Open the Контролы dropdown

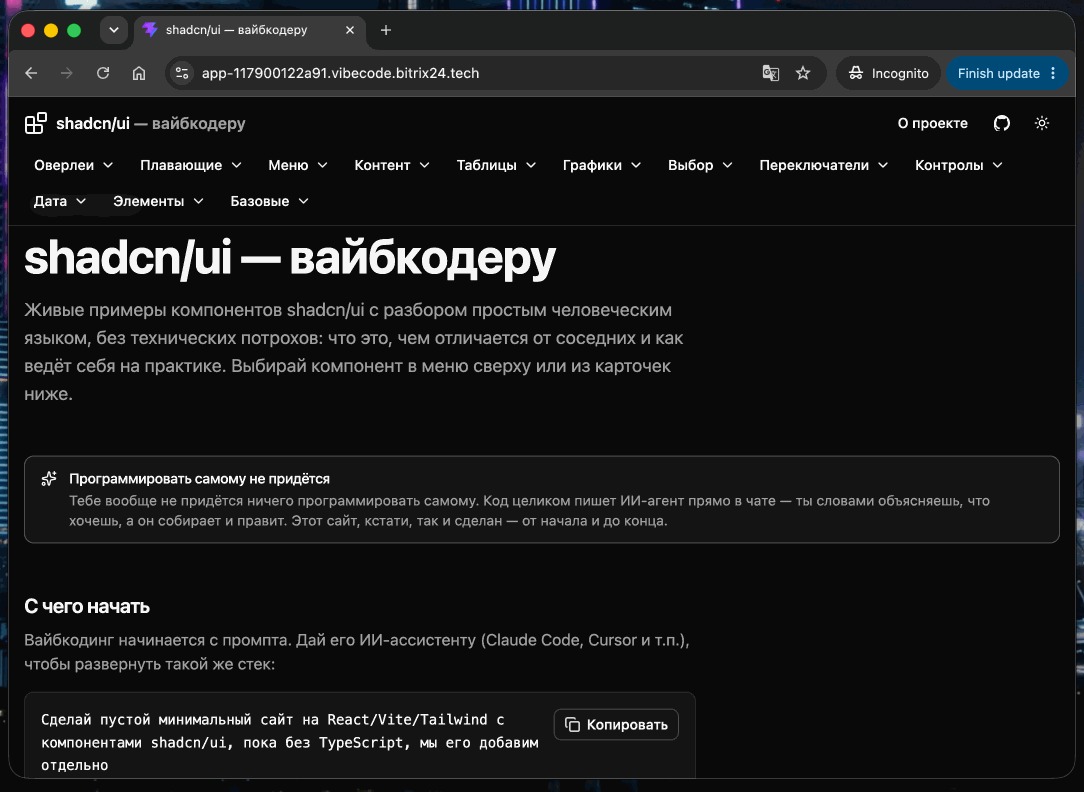tap(958, 165)
